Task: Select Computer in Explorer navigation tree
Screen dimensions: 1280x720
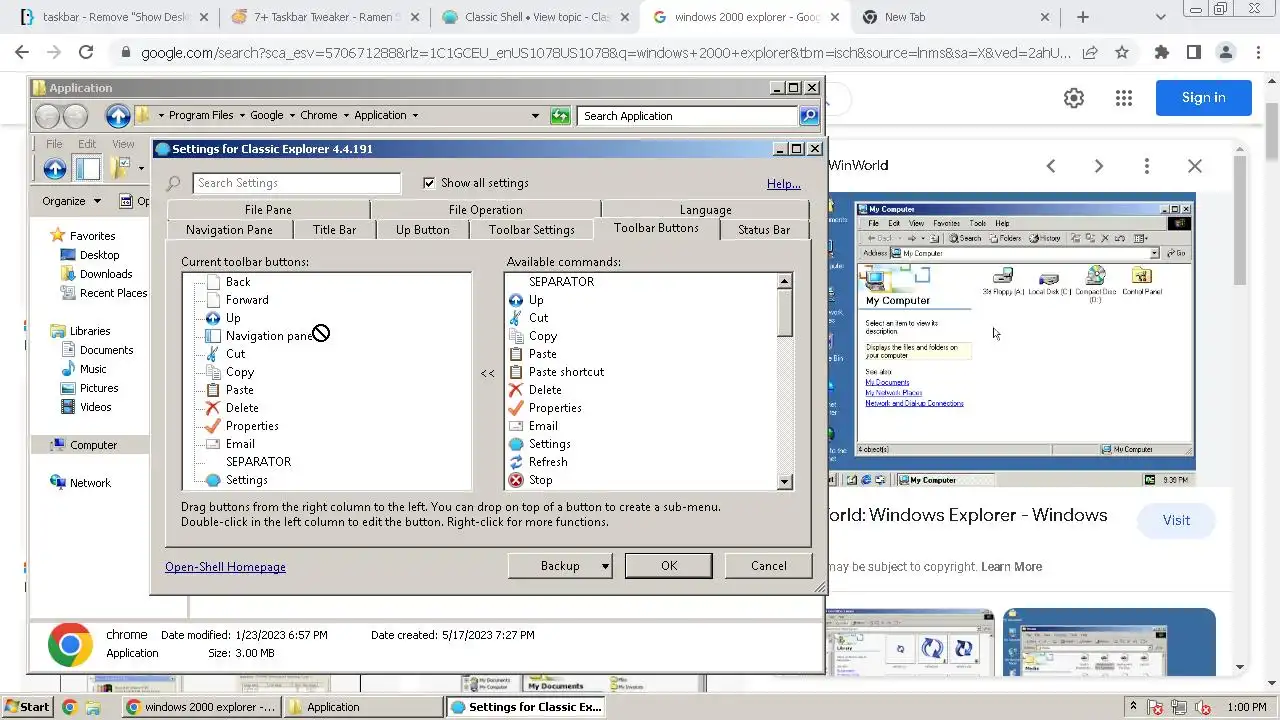Action: pos(93,445)
